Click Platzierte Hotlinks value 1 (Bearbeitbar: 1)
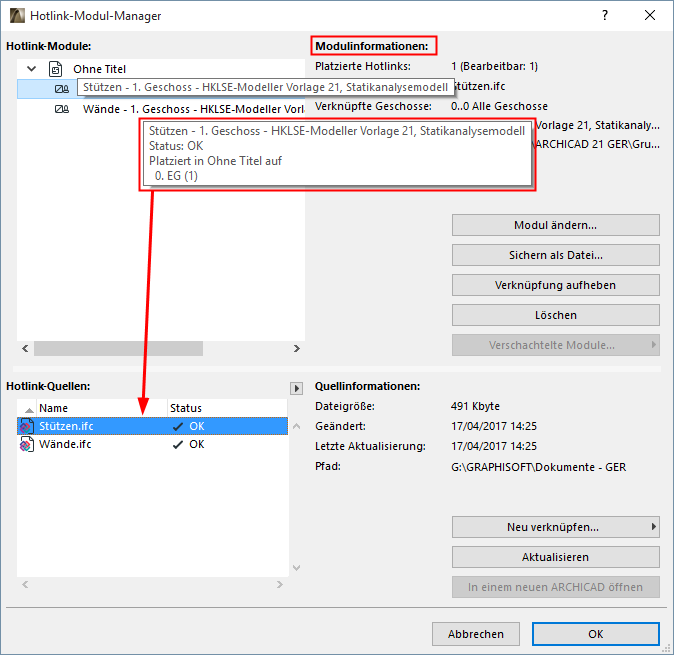674x655 pixels. [494, 66]
